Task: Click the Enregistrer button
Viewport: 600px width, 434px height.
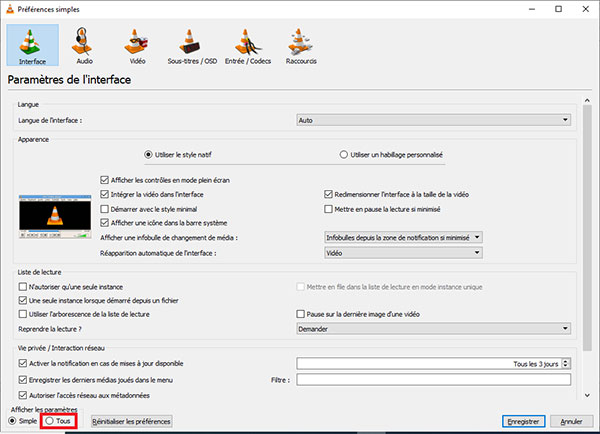Action: coord(523,421)
